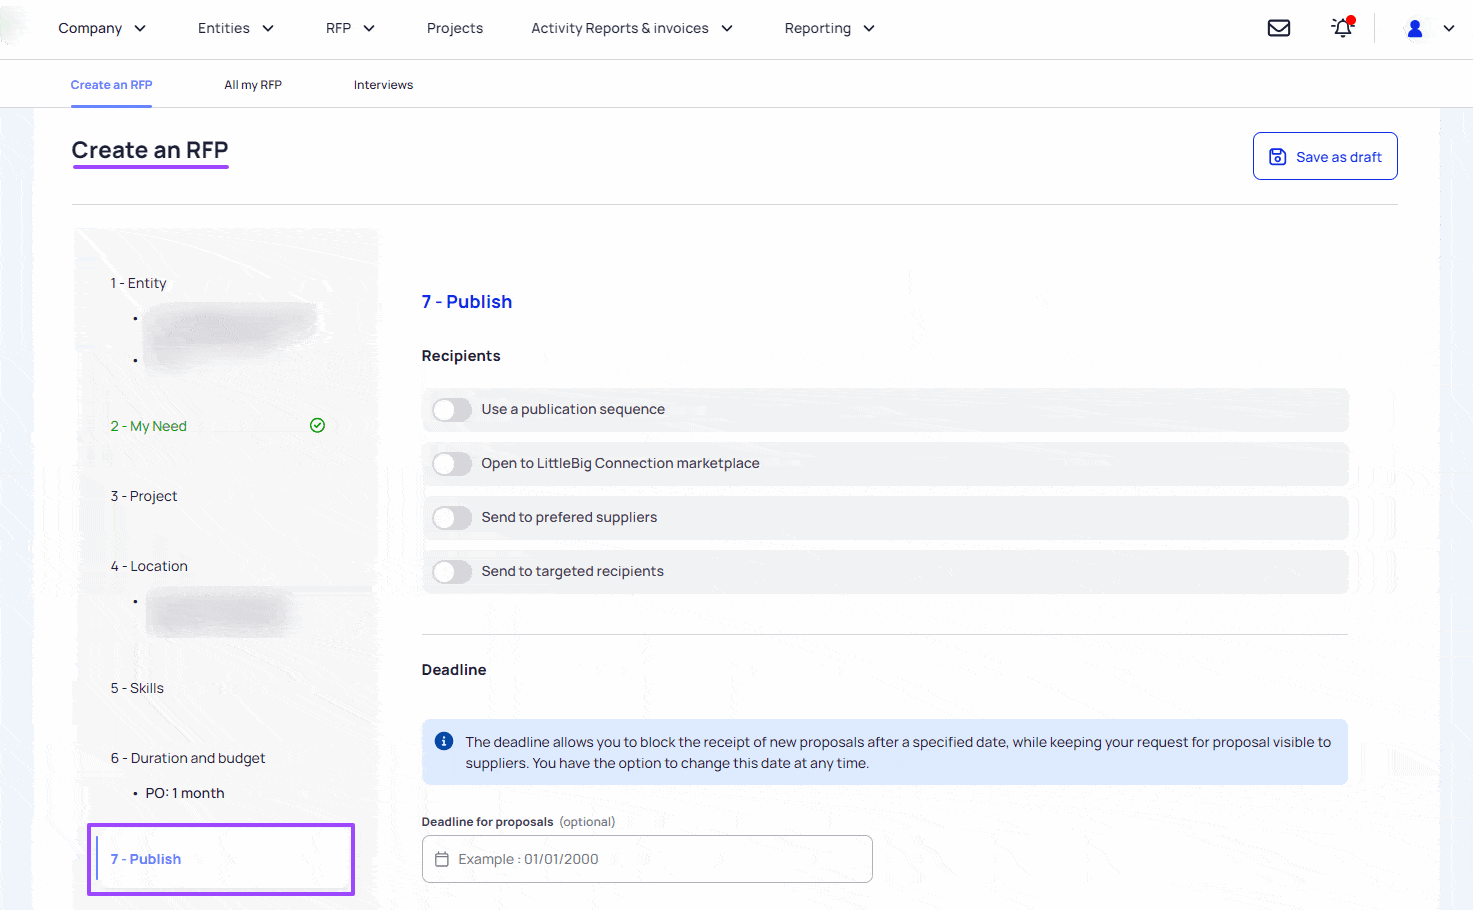Open the Entities menu label

point(224,28)
